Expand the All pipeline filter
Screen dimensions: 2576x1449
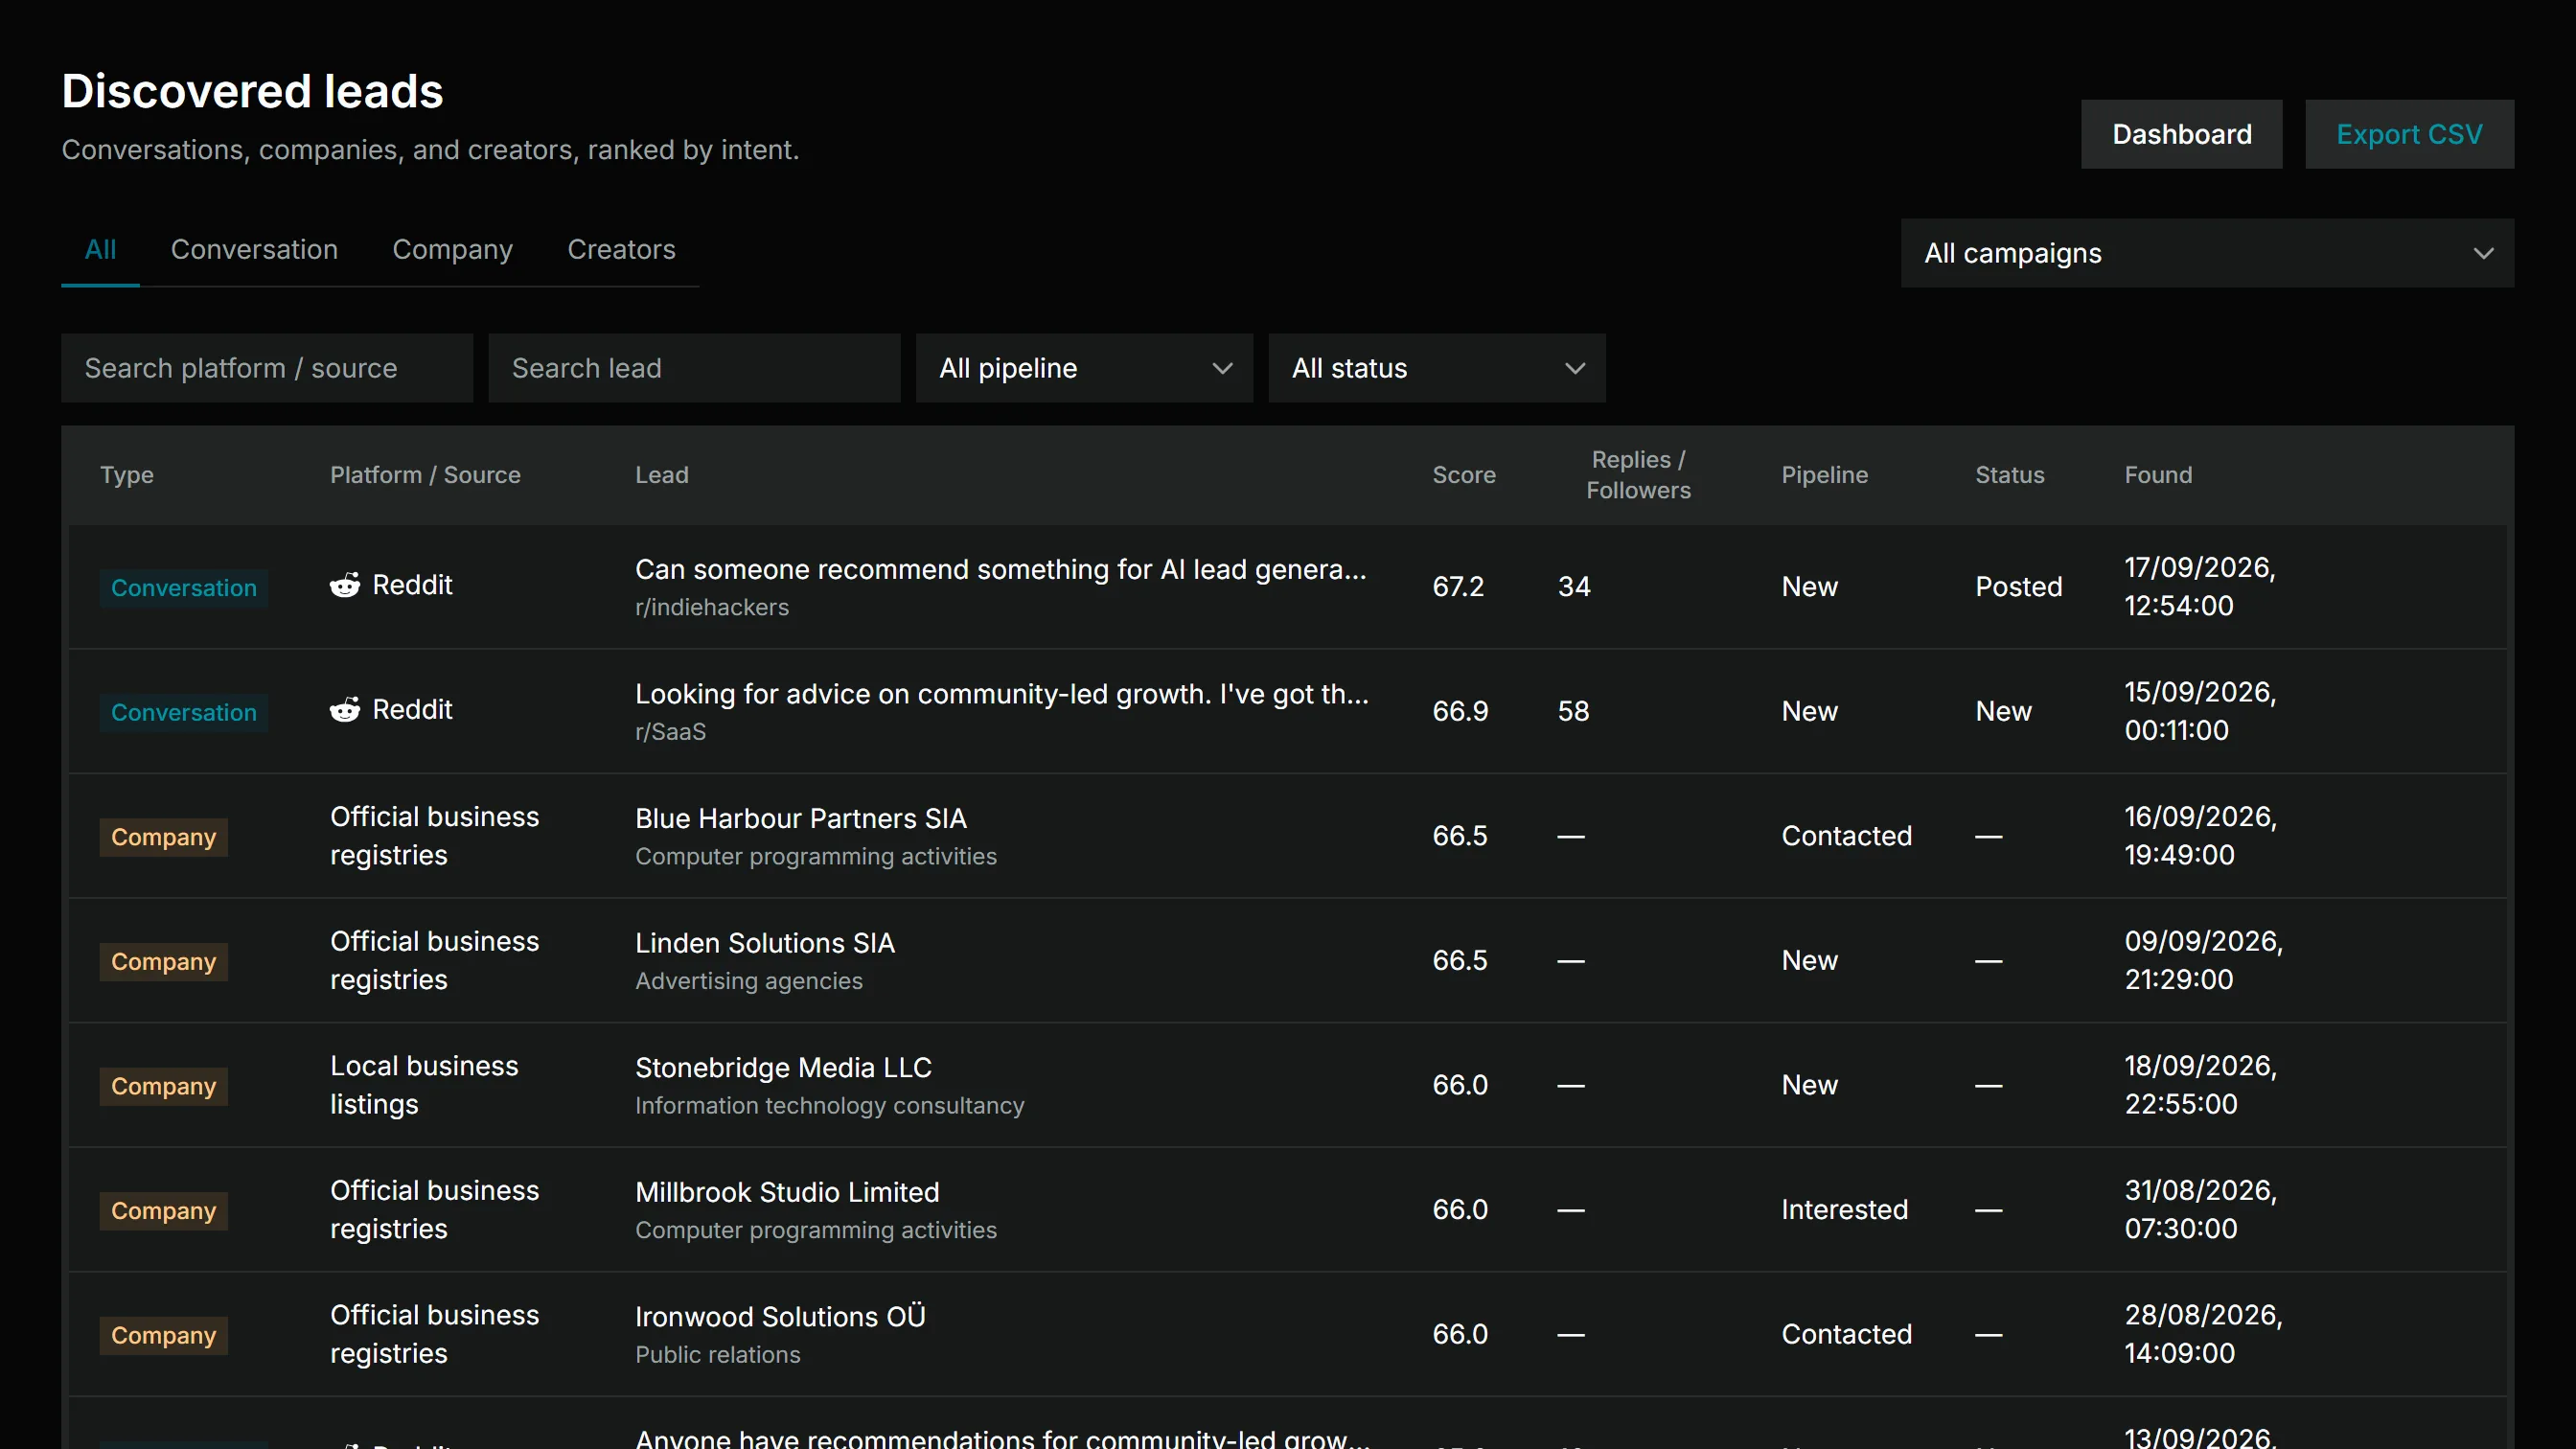tap(1084, 368)
